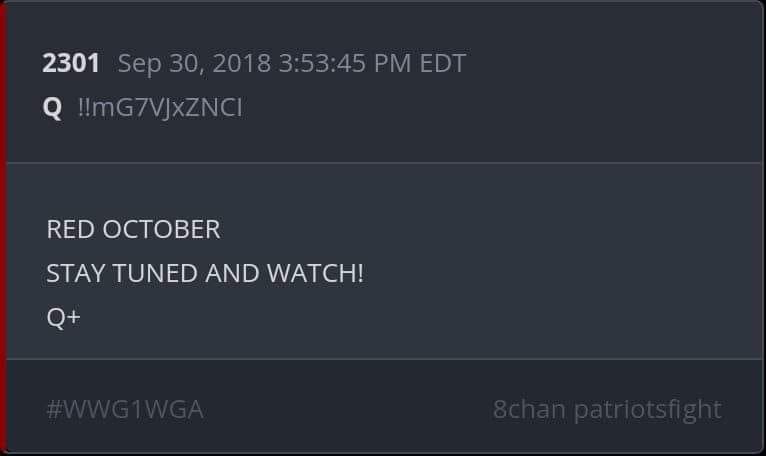This screenshot has height=456, width=766.
Task: Click the word OCTOBER in post
Action: coord(162,229)
